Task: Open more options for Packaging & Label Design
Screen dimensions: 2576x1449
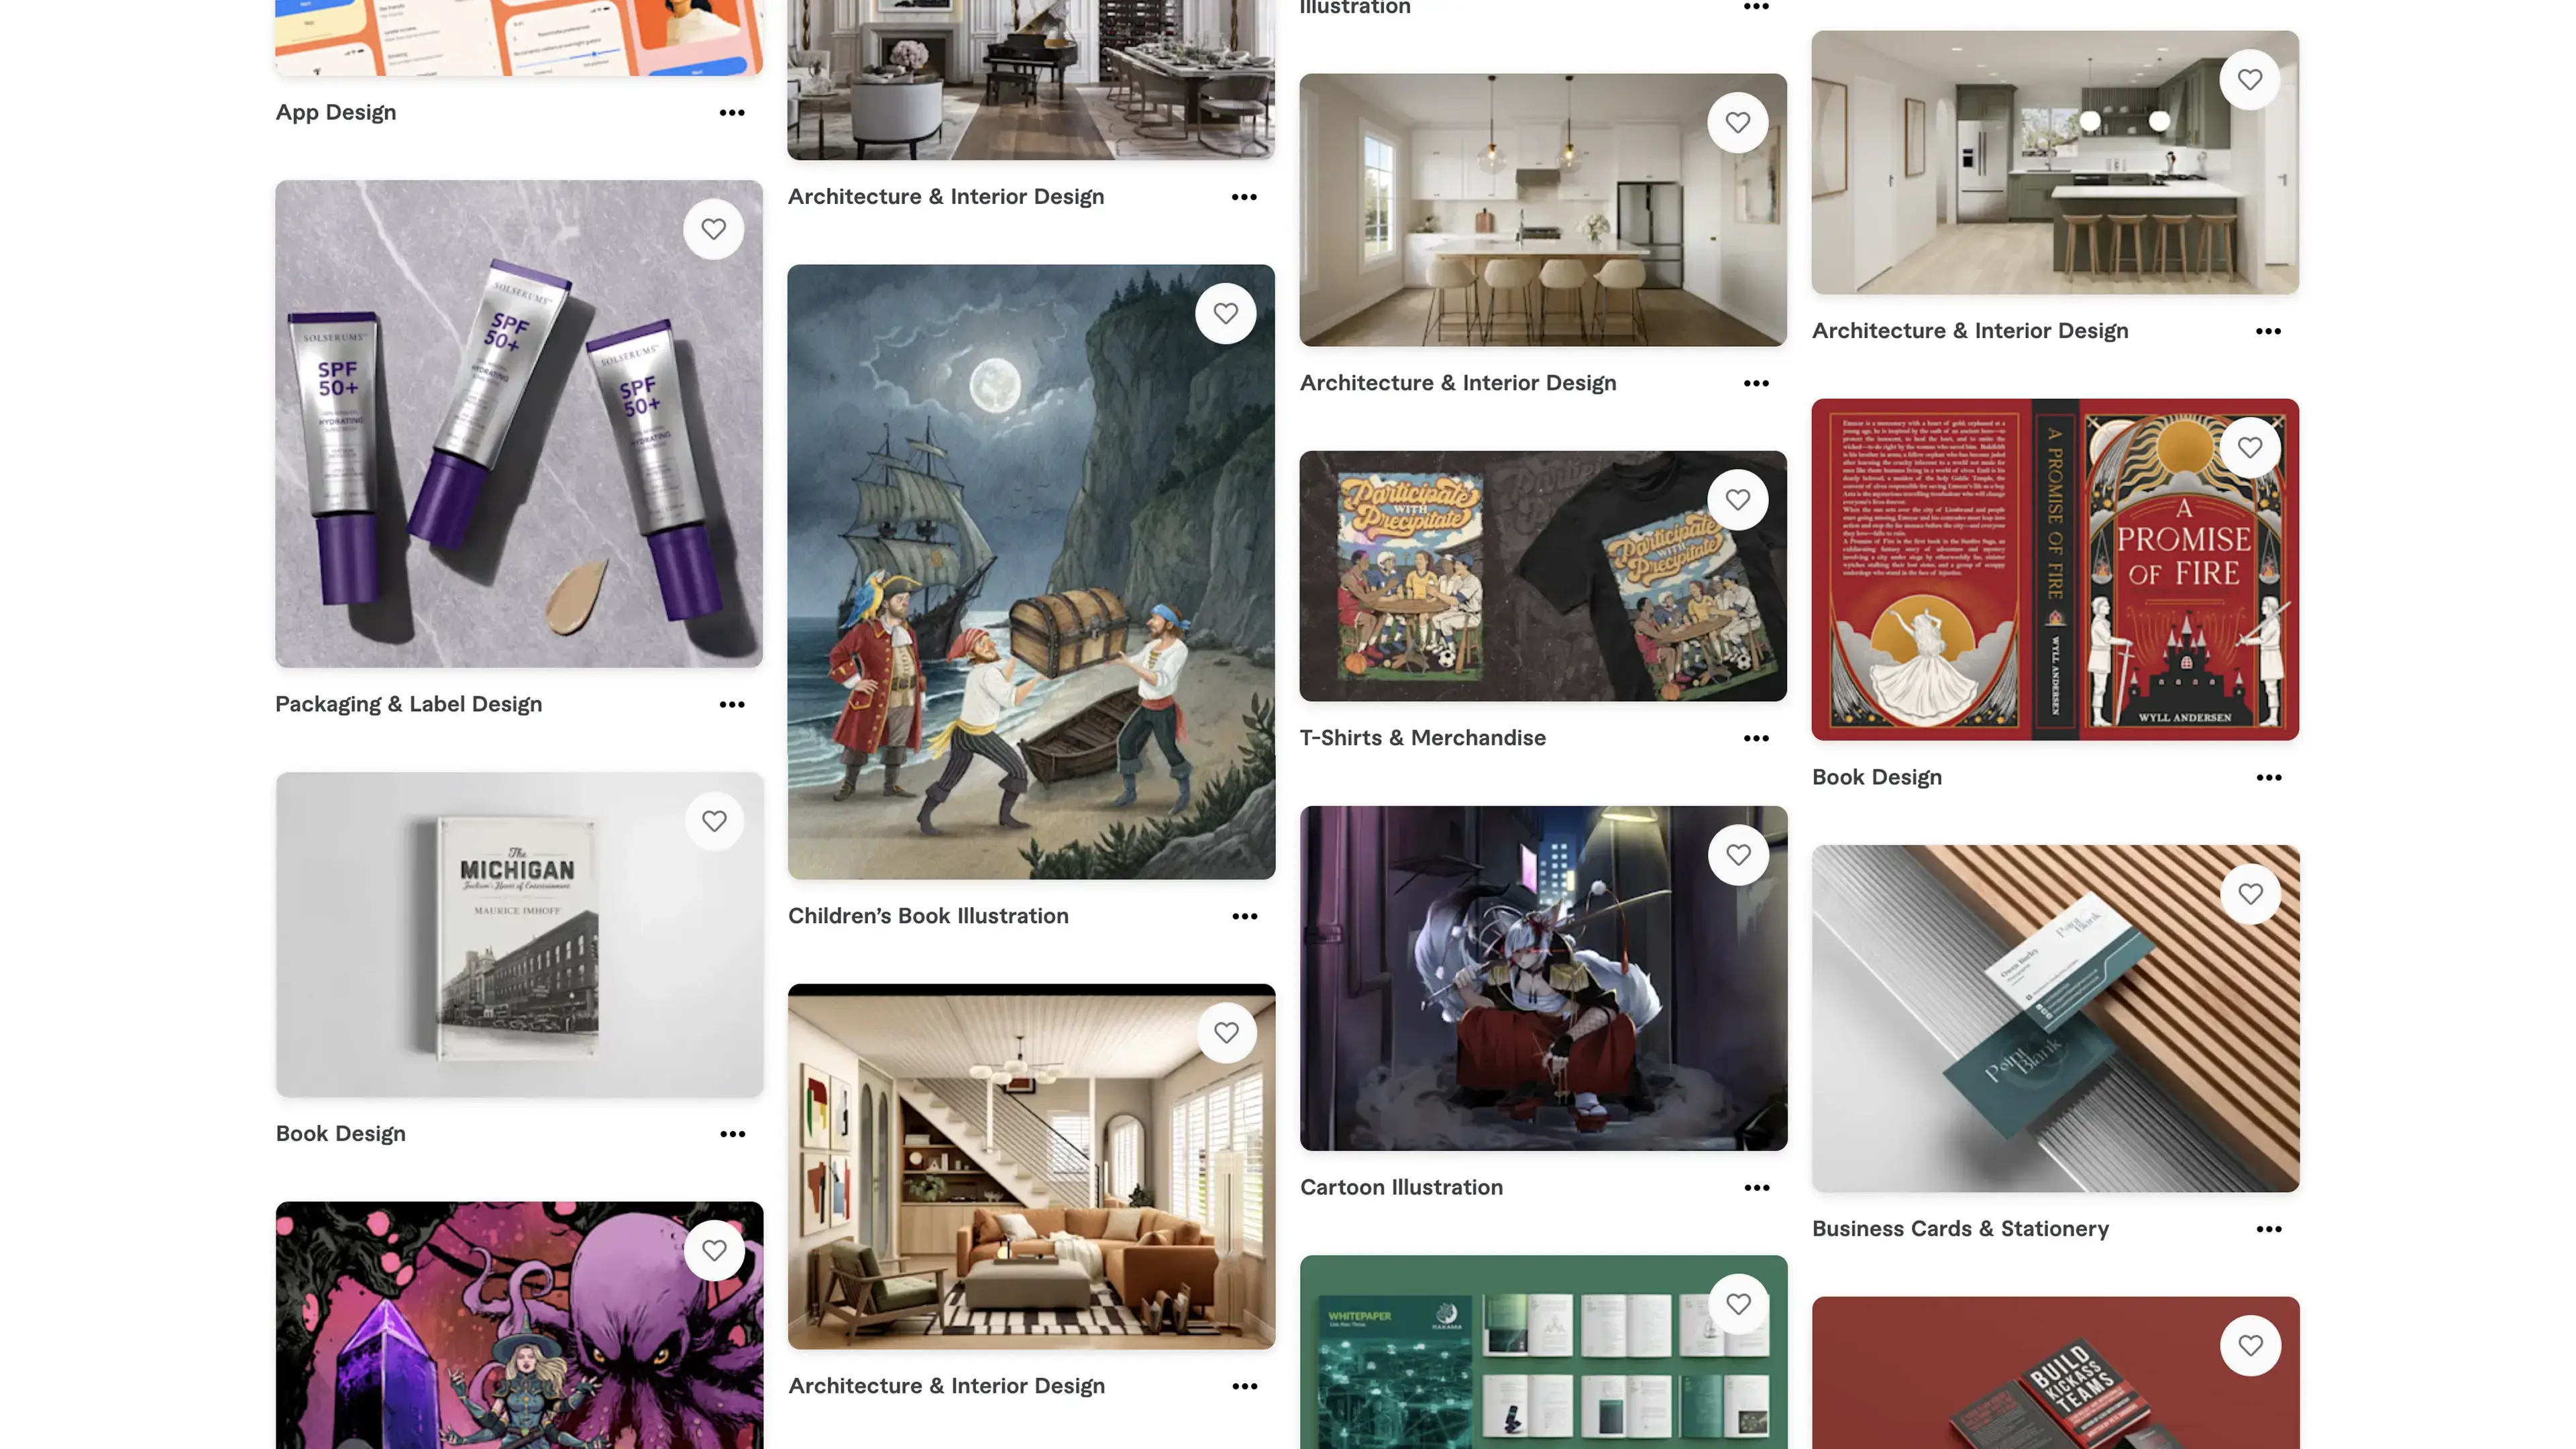Action: point(732,705)
